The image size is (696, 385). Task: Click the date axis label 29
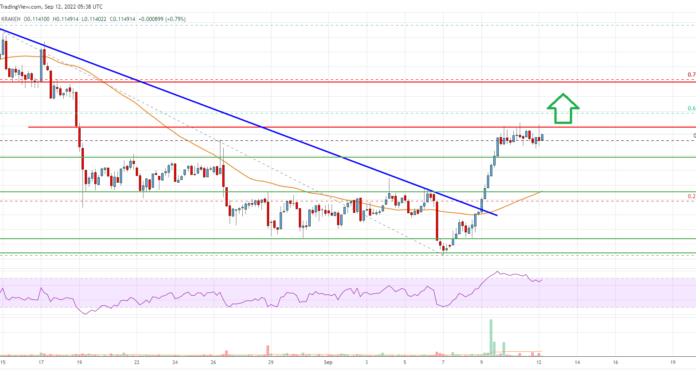point(271,362)
